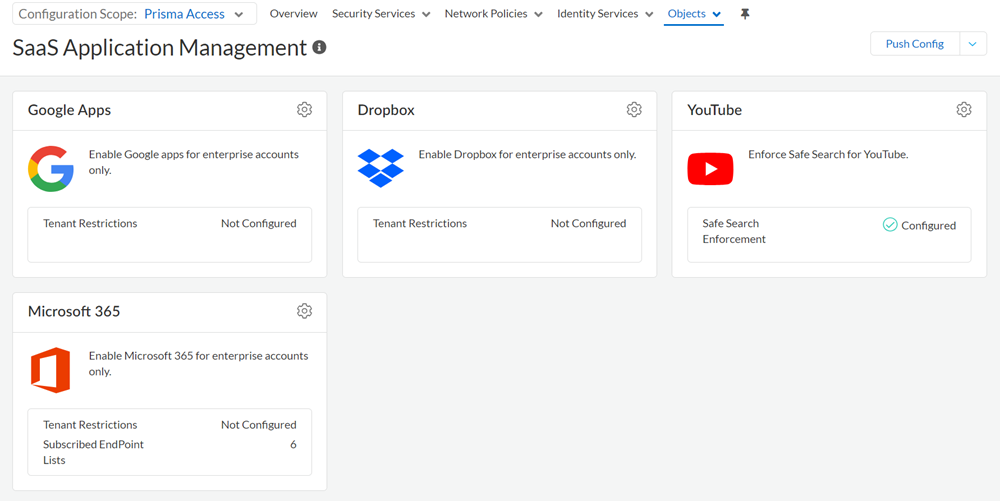Image resolution: width=1000 pixels, height=501 pixels.
Task: Open YouTube settings gear
Action: (963, 110)
